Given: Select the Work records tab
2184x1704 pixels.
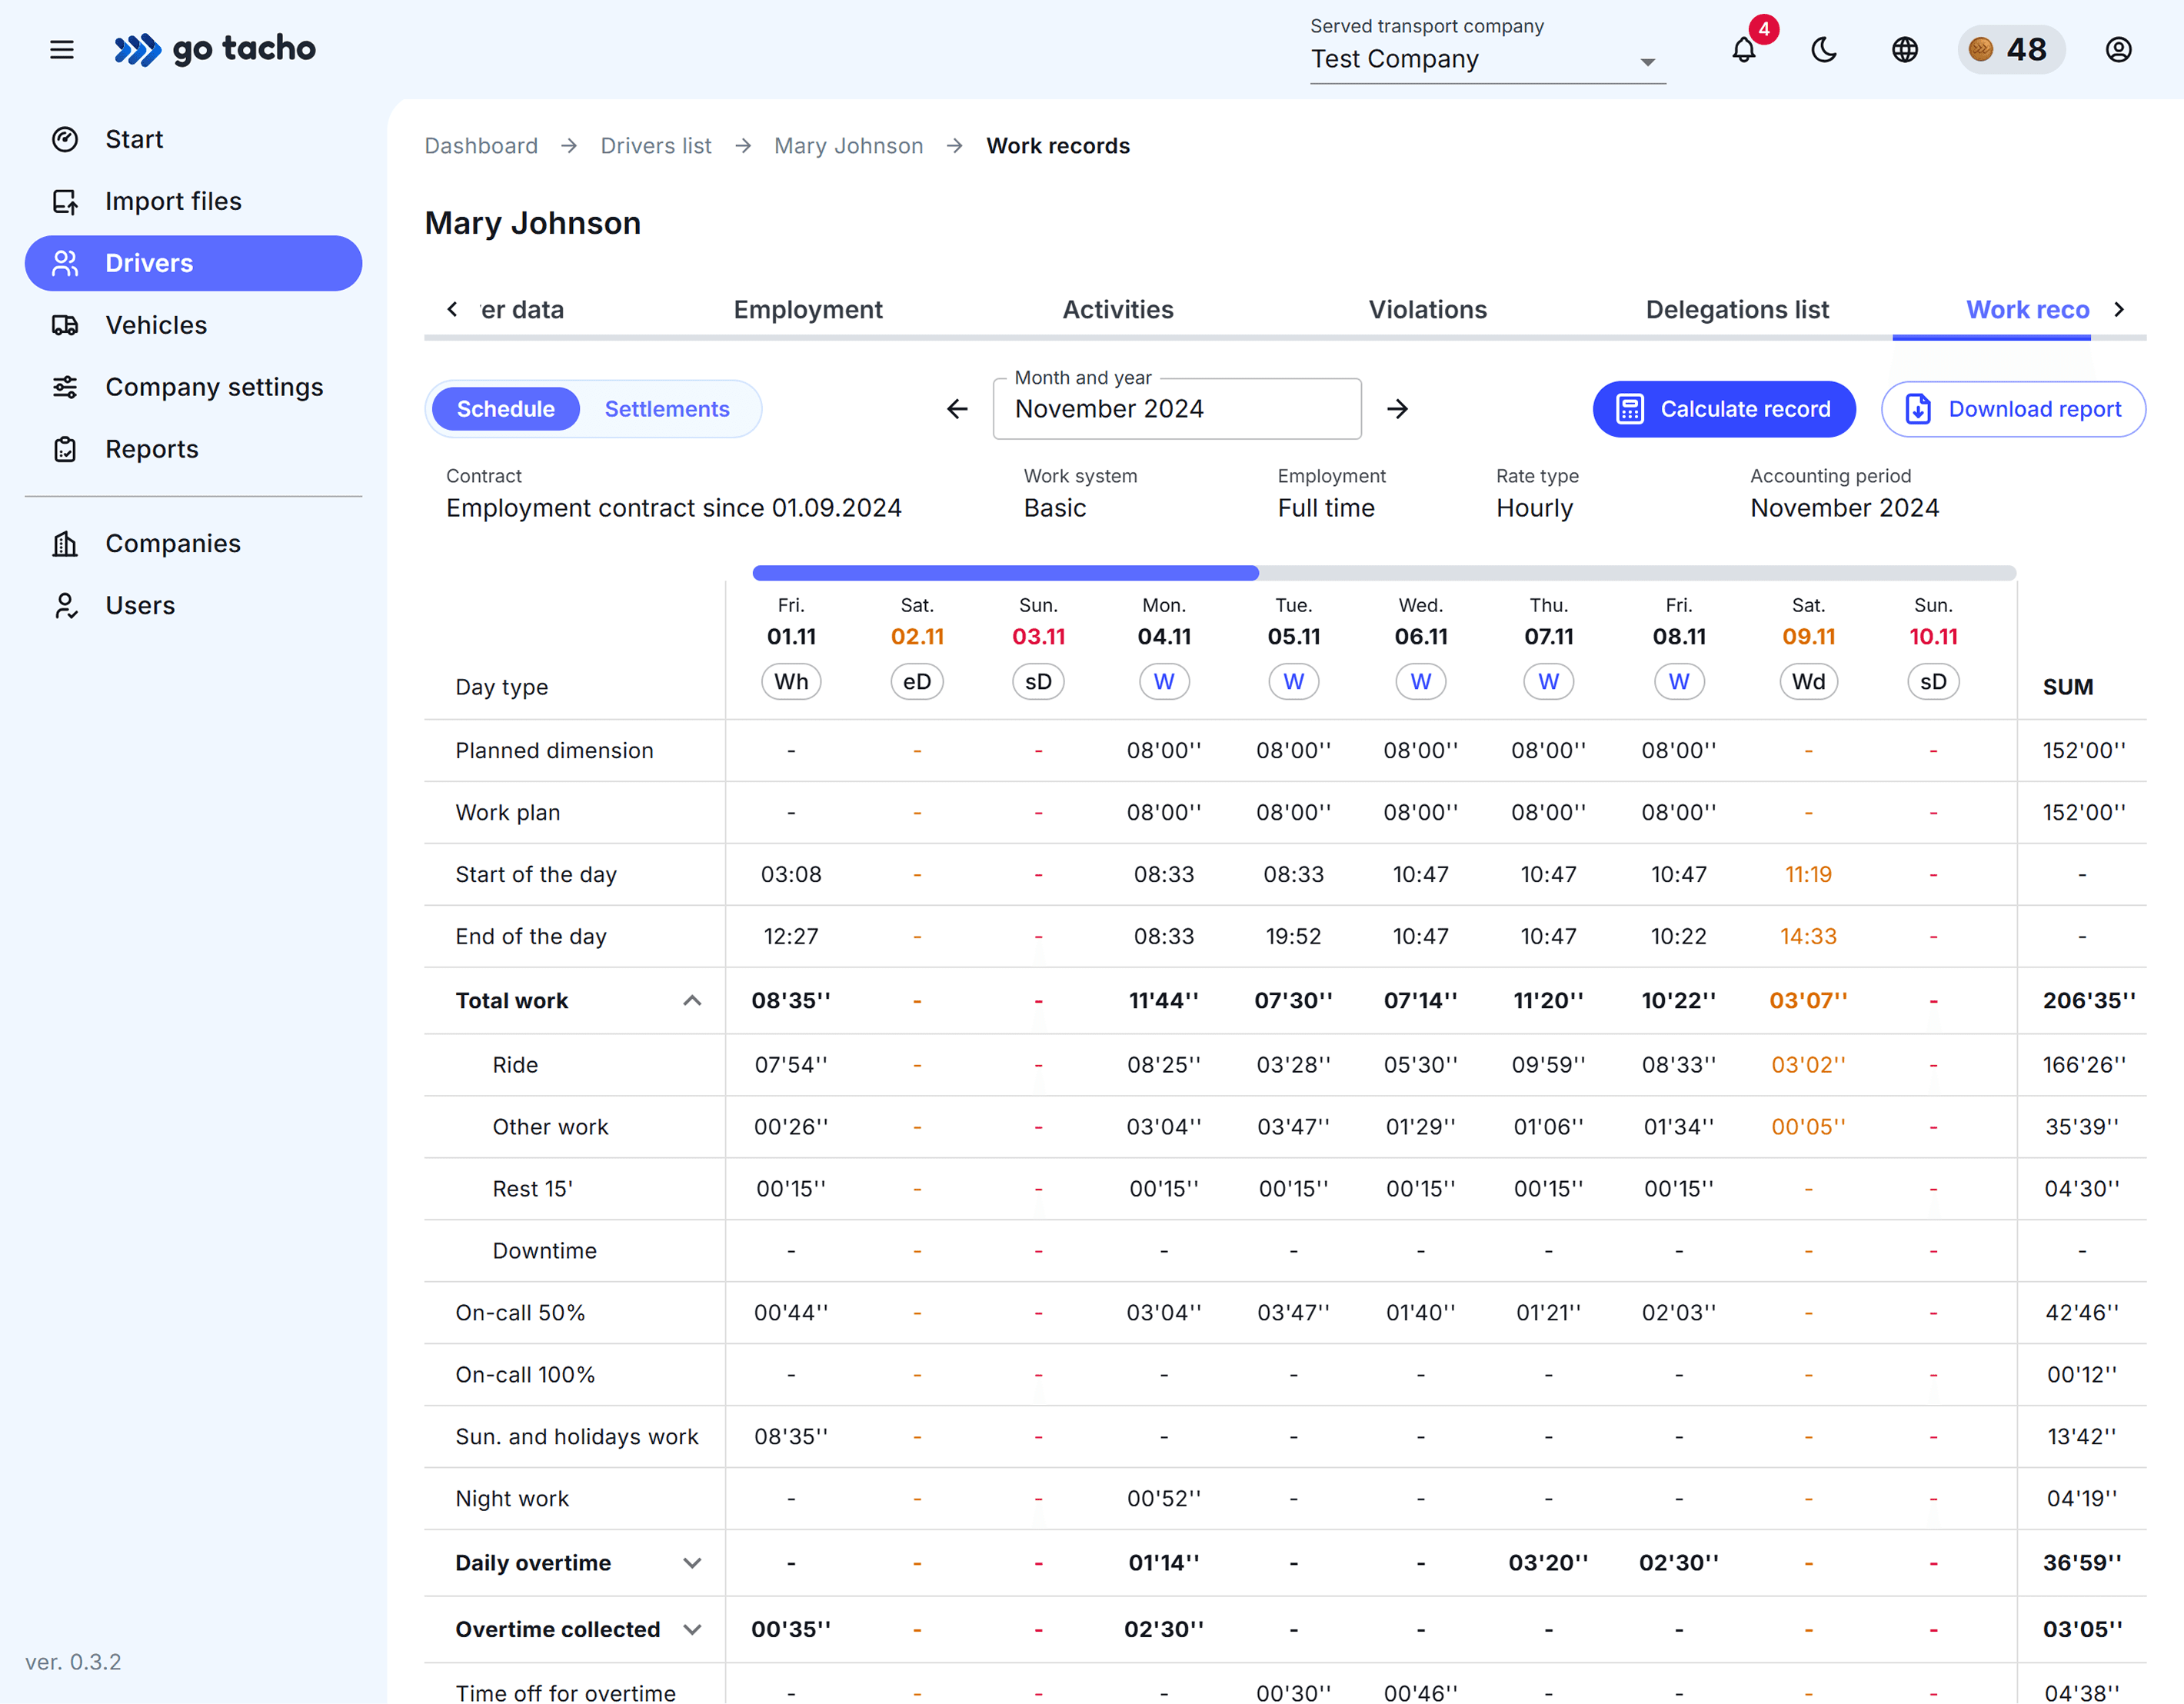Looking at the screenshot, I should [2027, 310].
